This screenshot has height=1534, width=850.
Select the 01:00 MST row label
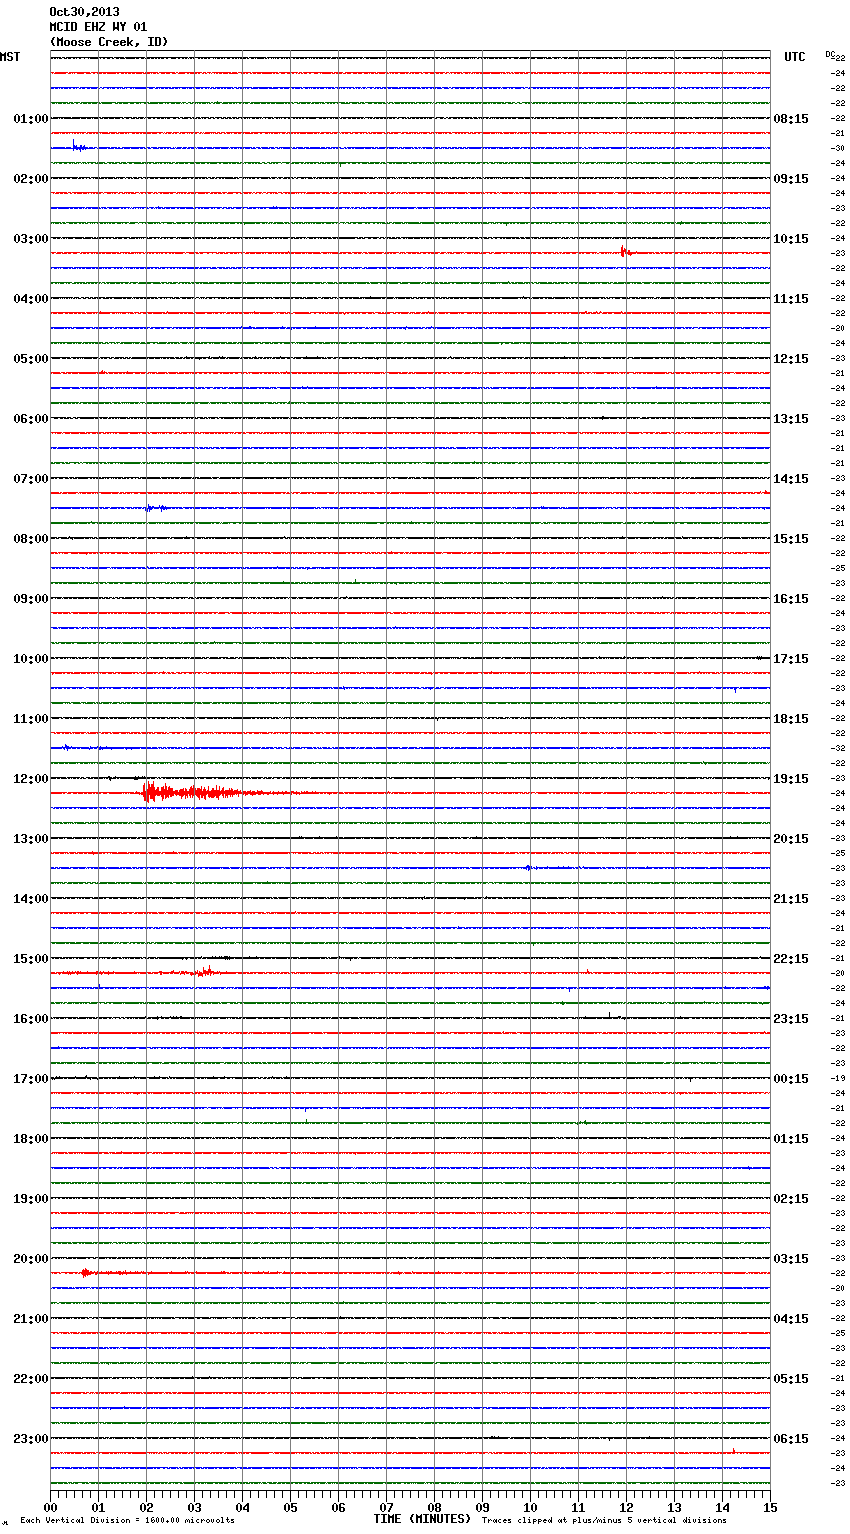[x=31, y=119]
